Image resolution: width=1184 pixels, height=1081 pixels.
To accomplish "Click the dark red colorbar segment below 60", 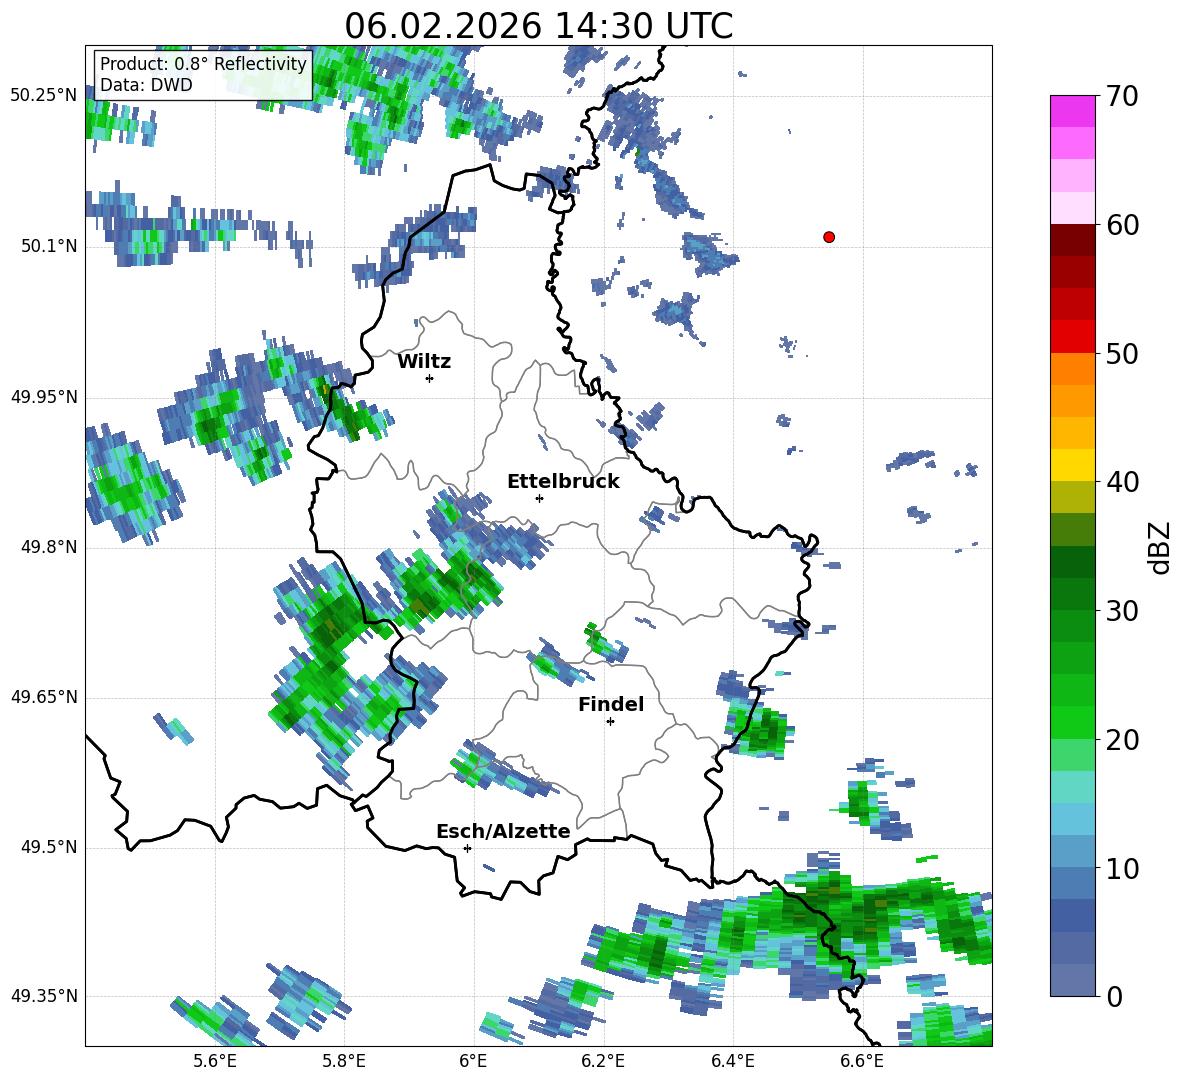I will click(1072, 241).
